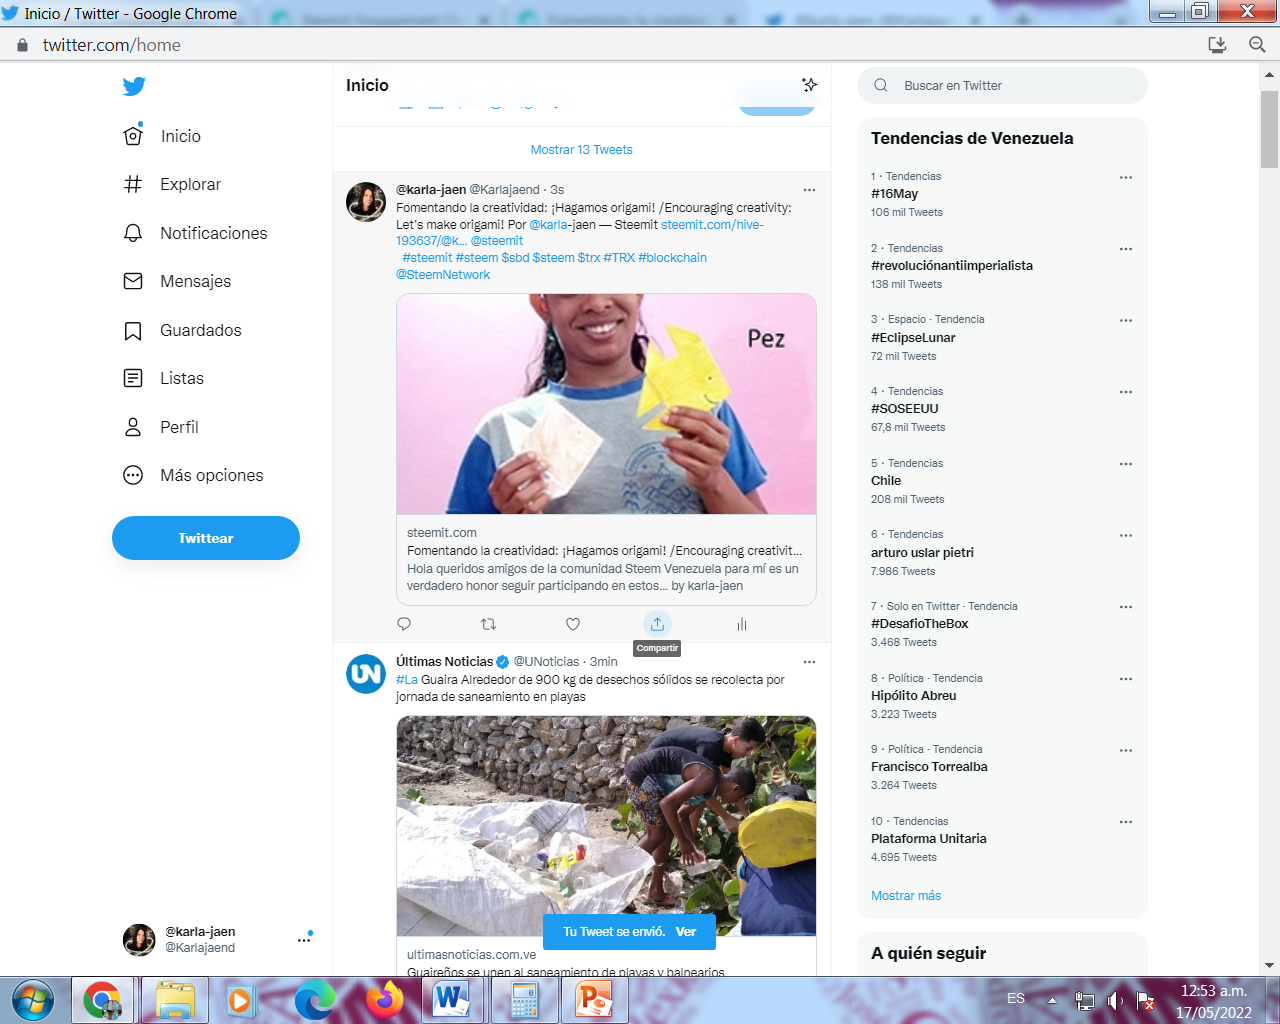Click the Twitter bird logo

coord(134,86)
